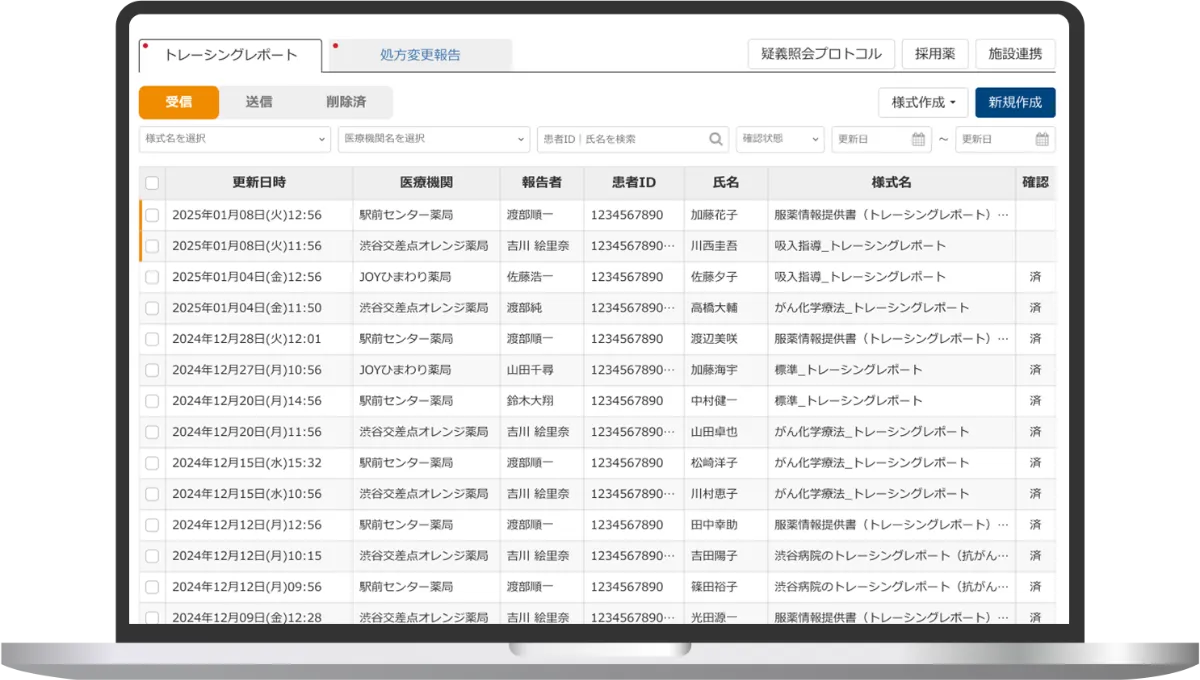
Task: Check the row dated 2024年12月28日(火)12:01
Action: 152,339
